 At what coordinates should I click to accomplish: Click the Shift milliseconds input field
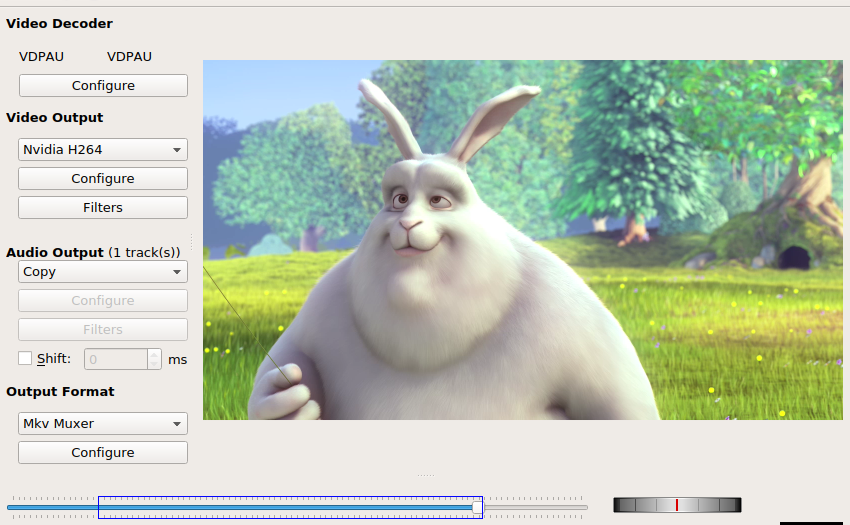[x=115, y=359]
